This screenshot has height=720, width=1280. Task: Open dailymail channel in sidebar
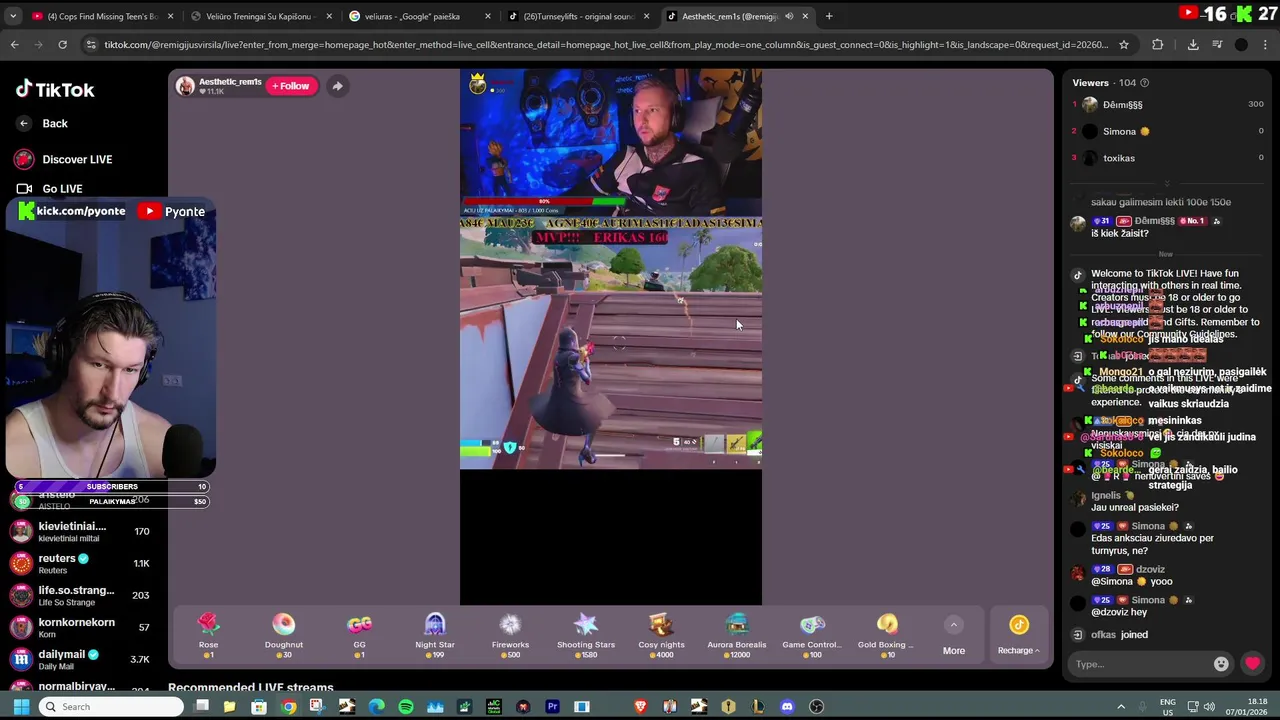click(80, 659)
